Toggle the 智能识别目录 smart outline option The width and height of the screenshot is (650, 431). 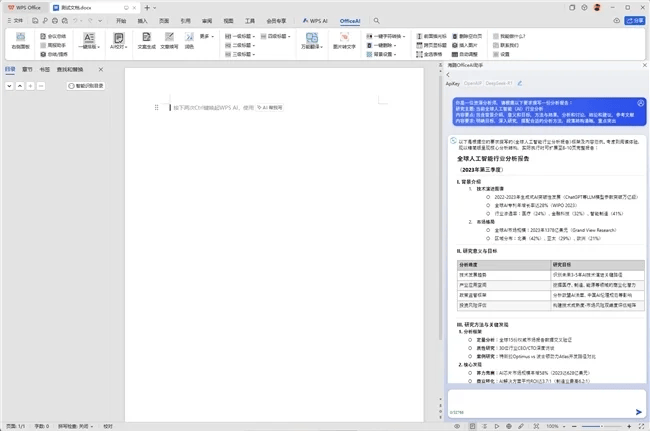coord(85,86)
